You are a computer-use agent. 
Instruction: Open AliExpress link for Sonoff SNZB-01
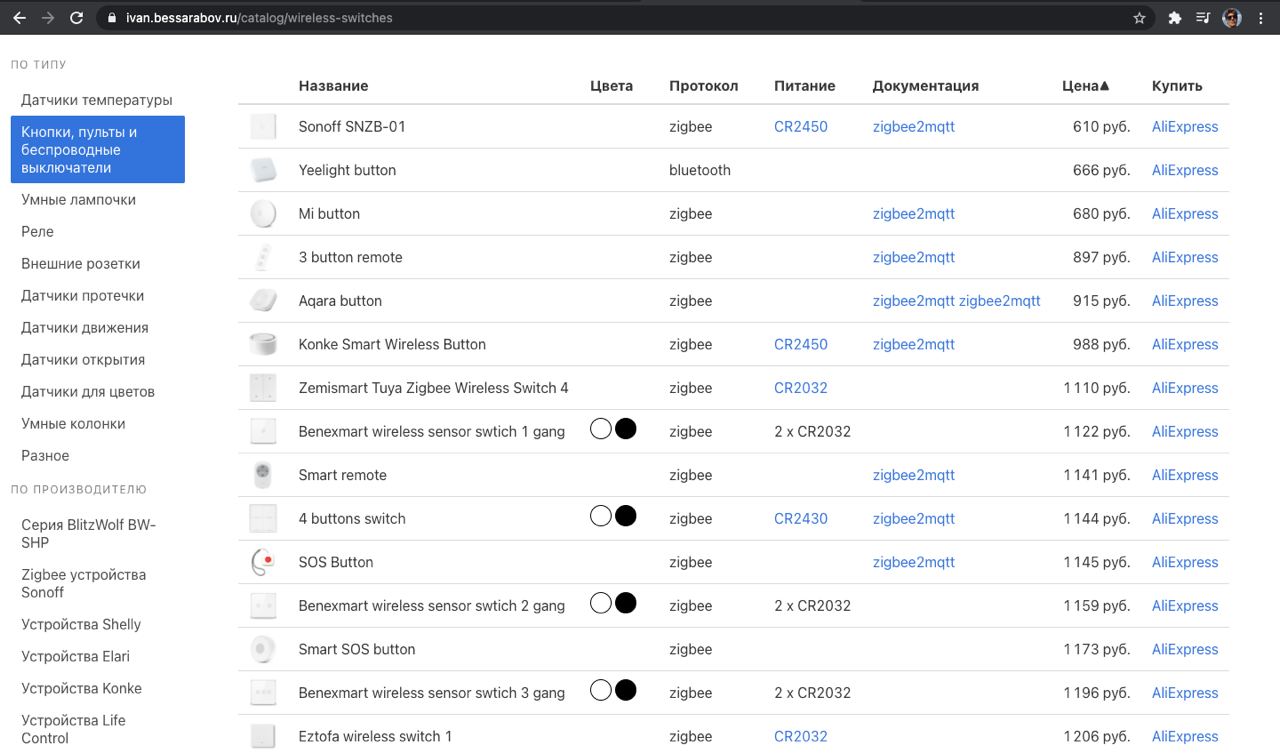click(1185, 127)
